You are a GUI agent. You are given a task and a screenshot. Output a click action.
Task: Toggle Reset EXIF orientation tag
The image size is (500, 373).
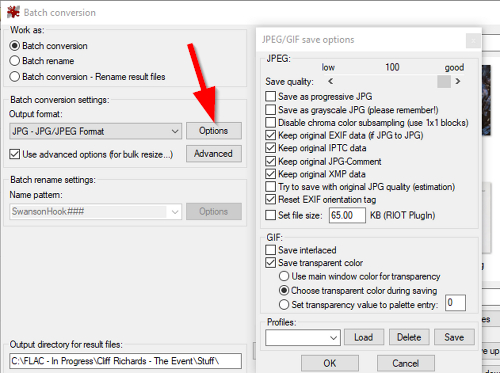point(270,199)
